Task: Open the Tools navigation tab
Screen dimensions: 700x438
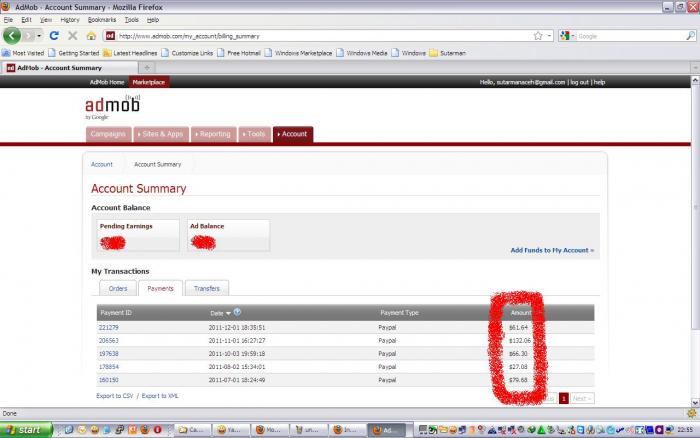Action: [254, 134]
